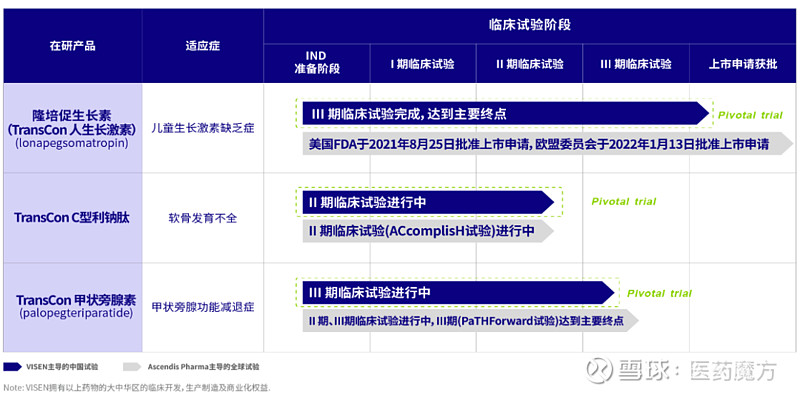This screenshot has width=800, height=395.
Task: Click the I 期临床试验 header cell
Action: click(x=423, y=63)
